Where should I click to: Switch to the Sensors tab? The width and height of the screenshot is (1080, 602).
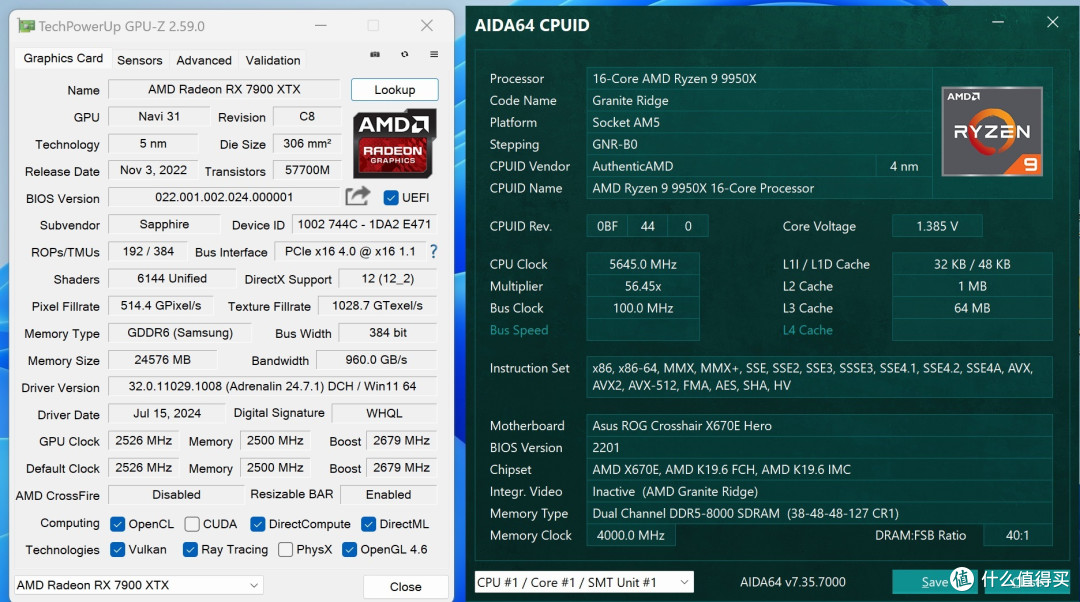139,60
